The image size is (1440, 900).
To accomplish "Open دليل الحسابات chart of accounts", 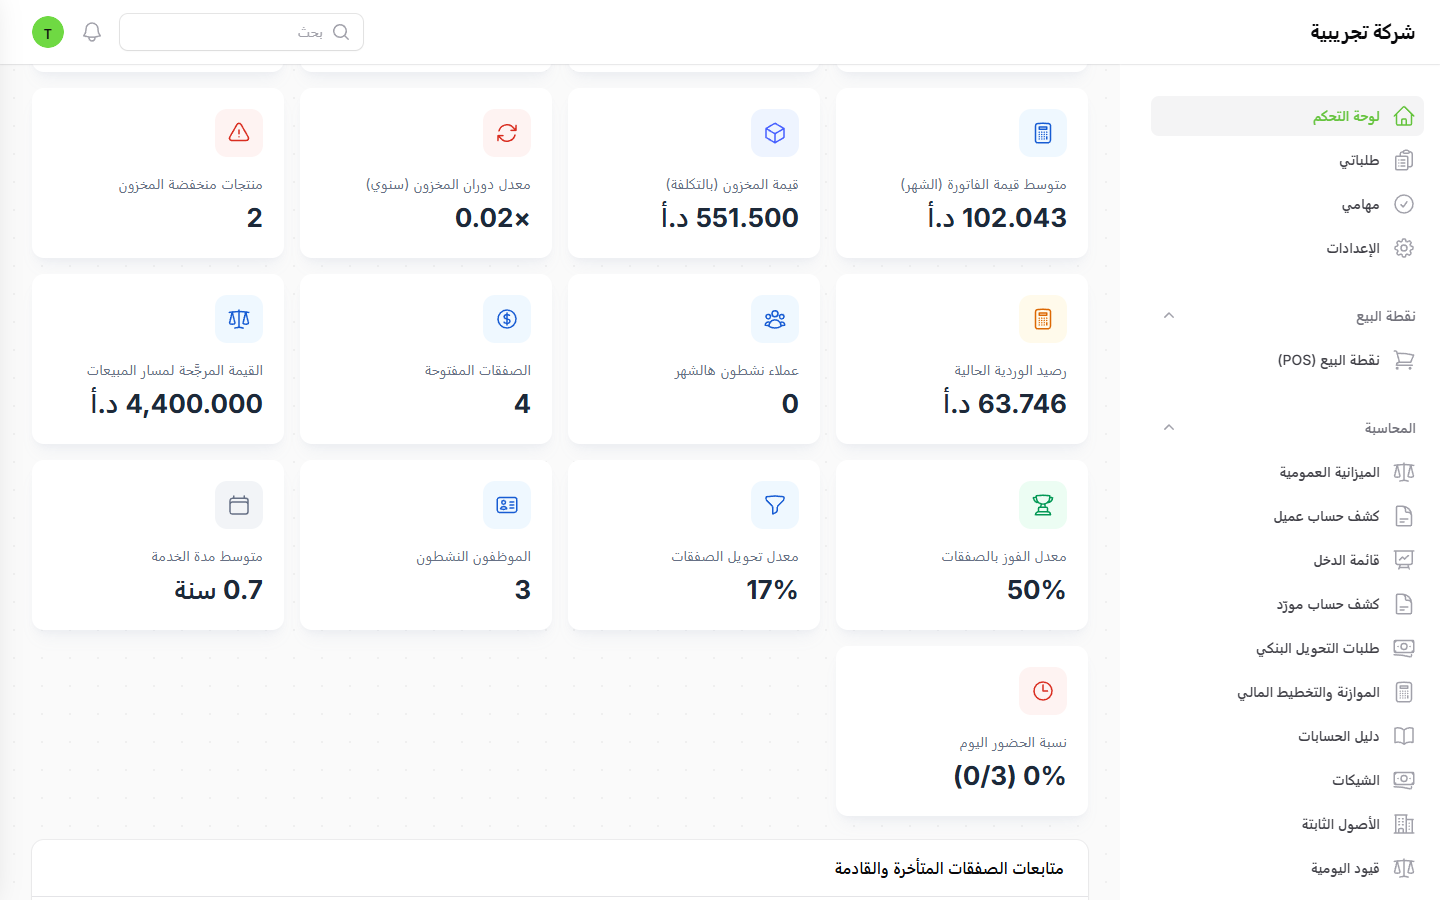I will 1287,736.
